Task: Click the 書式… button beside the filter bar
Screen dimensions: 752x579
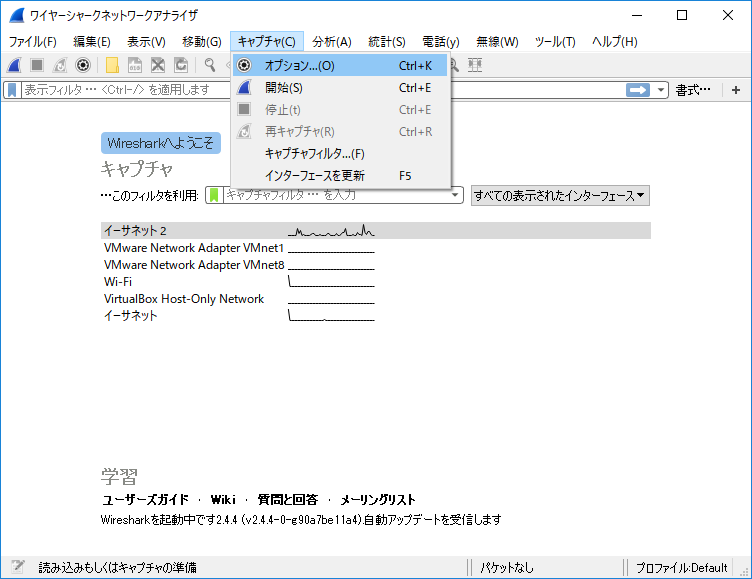Action: pyautogui.click(x=693, y=90)
